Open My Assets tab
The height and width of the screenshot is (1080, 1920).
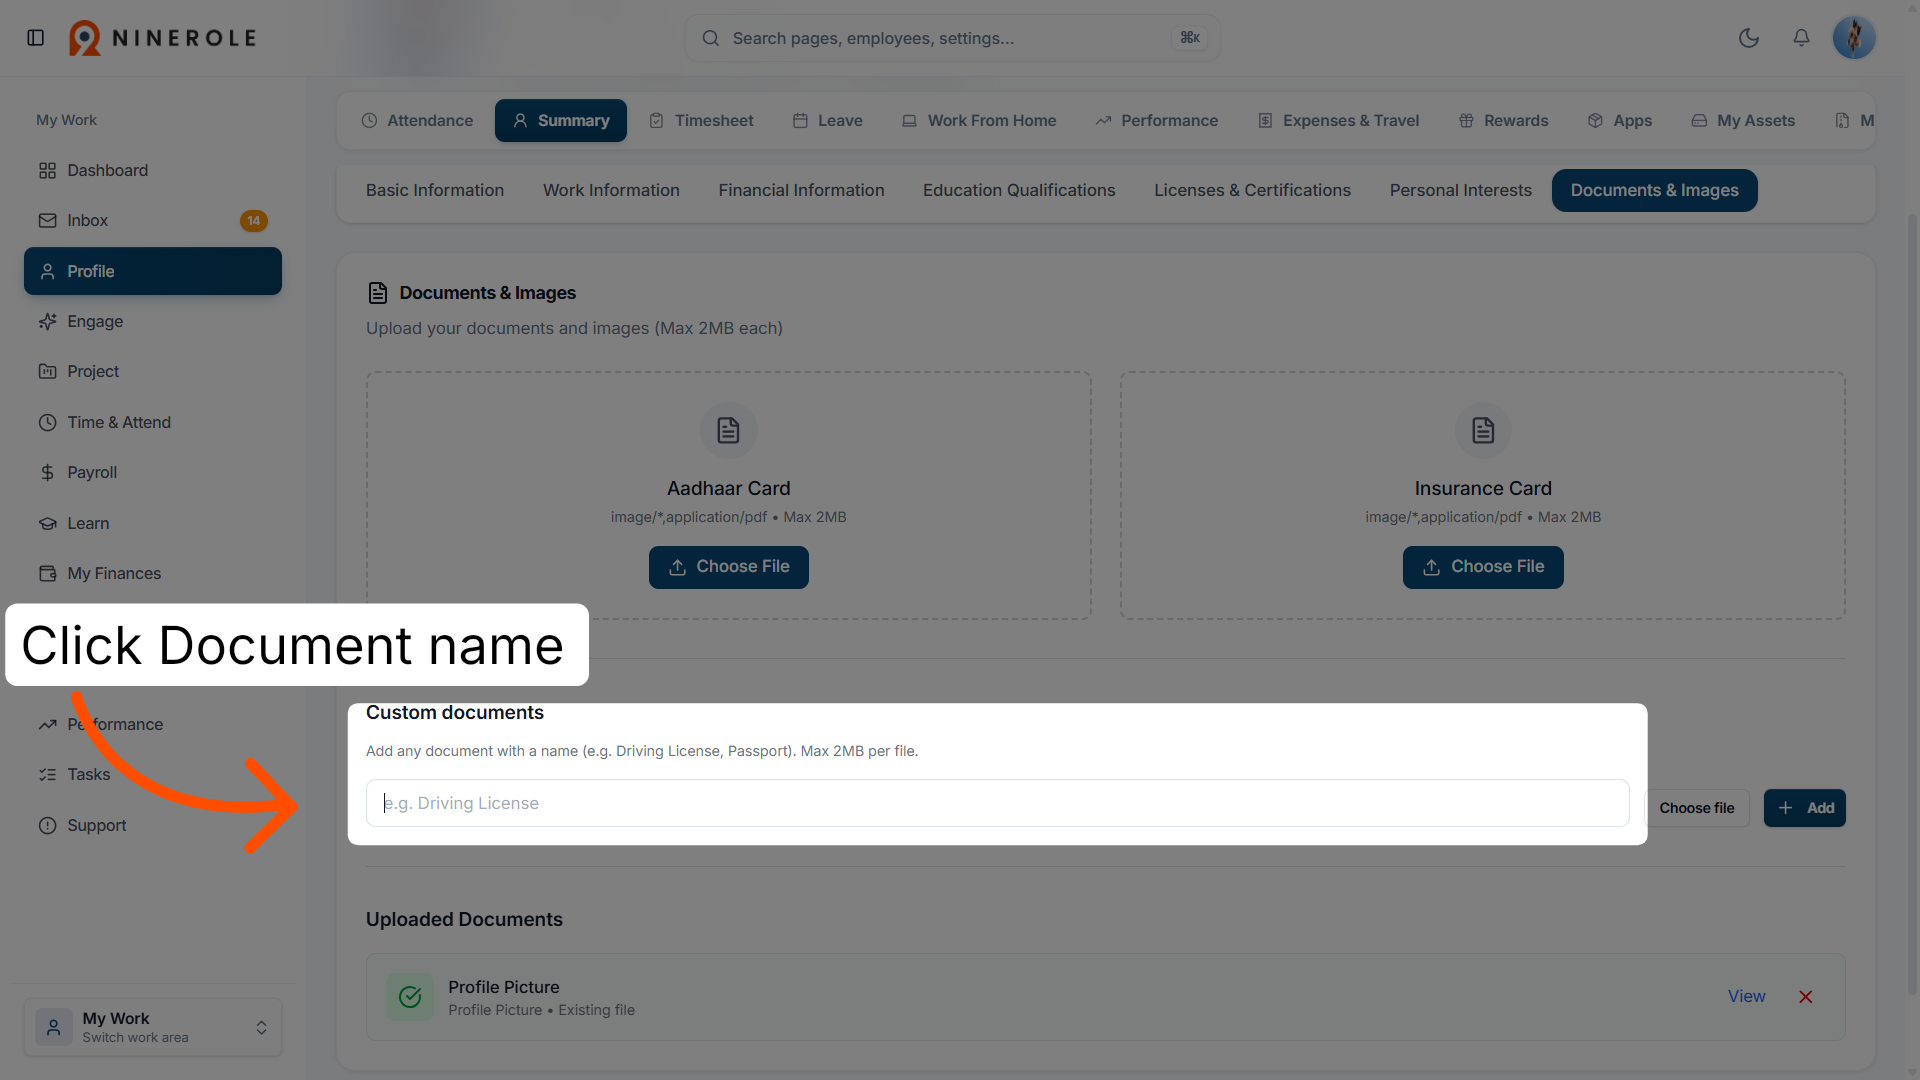point(1743,120)
